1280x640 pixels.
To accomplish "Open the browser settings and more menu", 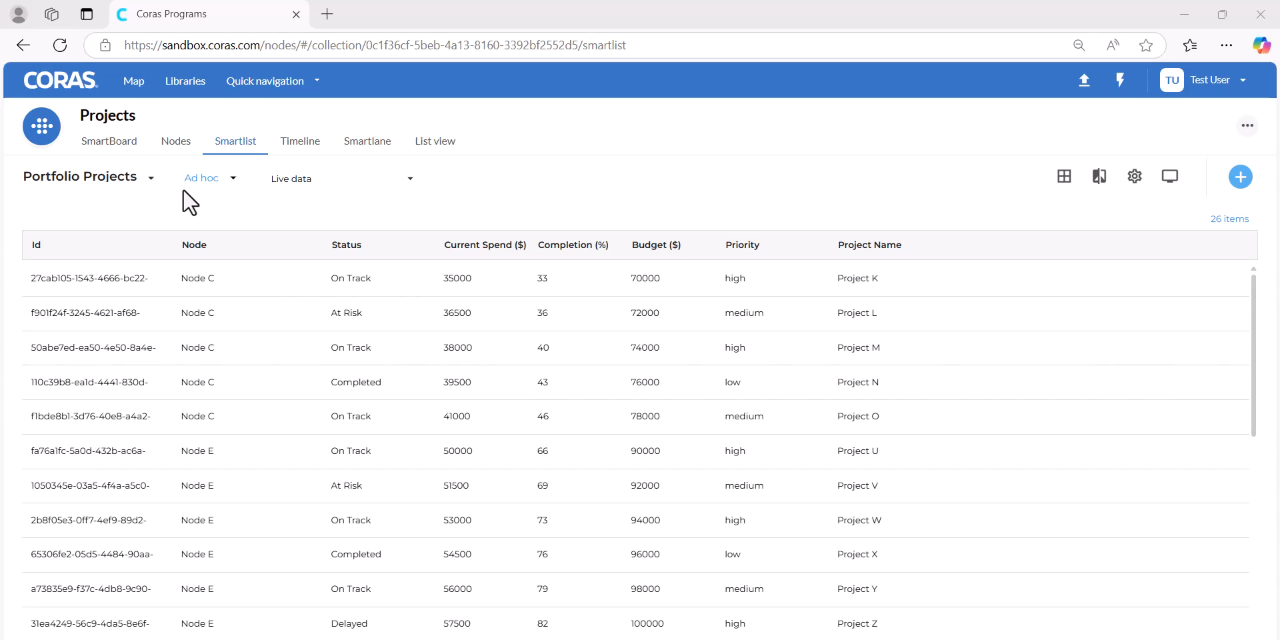I will point(1226,45).
